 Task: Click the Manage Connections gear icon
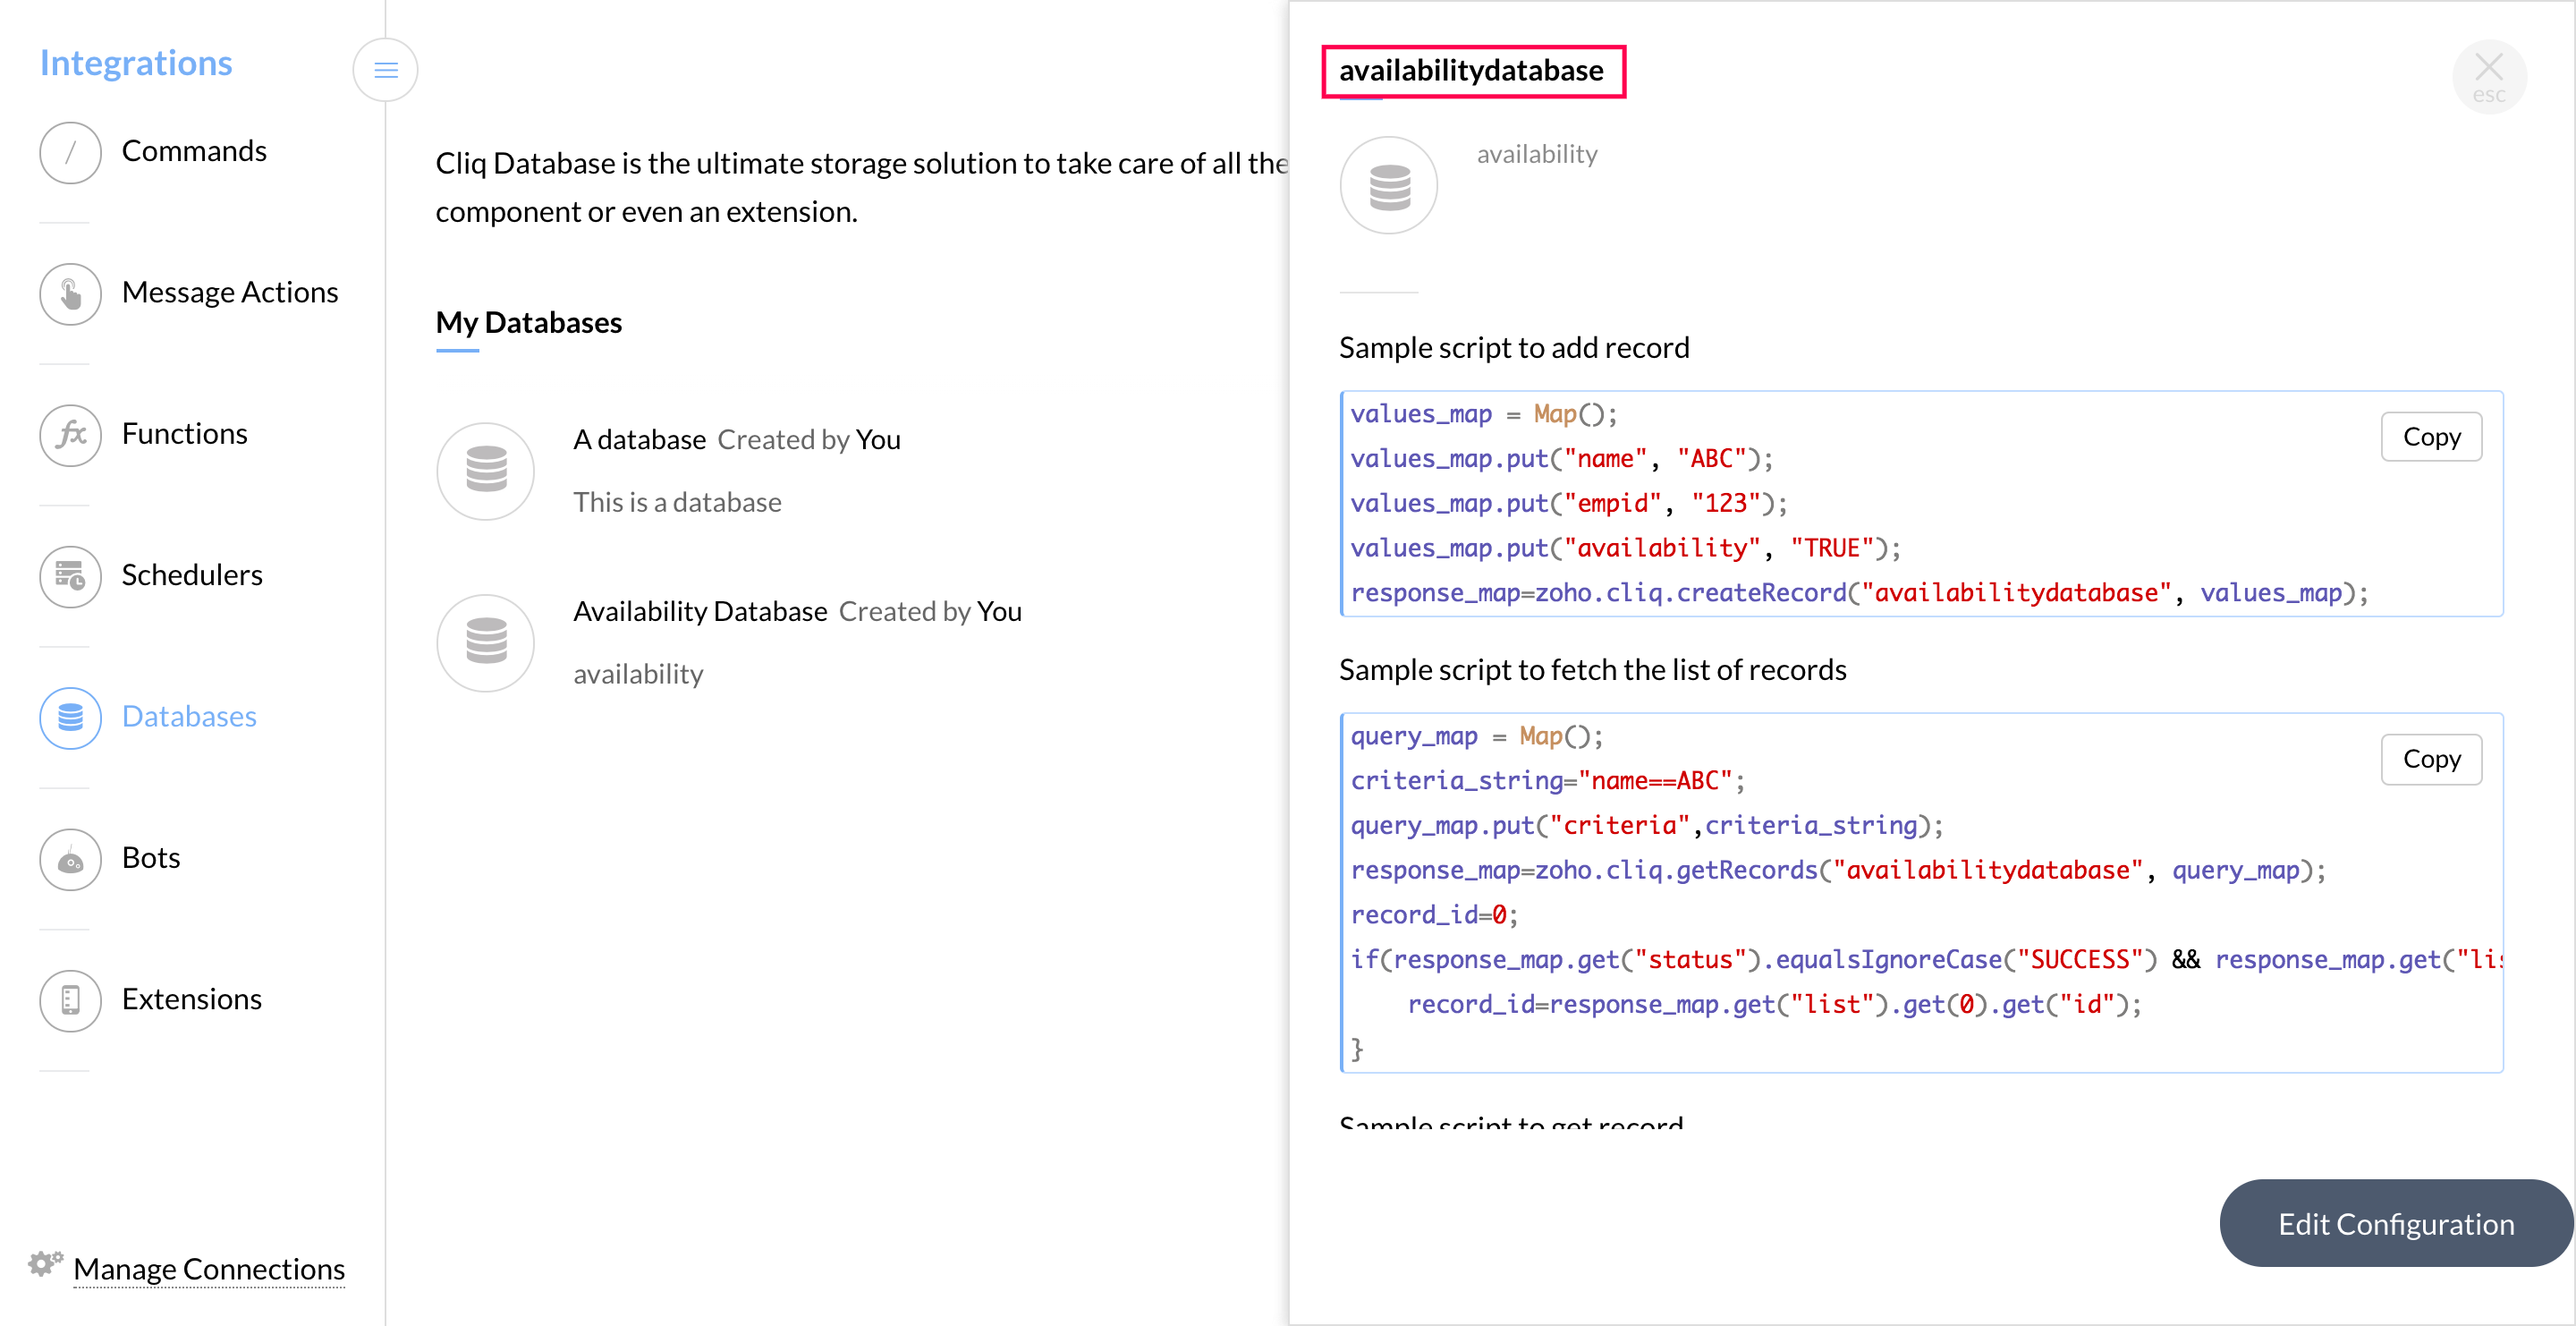45,1264
